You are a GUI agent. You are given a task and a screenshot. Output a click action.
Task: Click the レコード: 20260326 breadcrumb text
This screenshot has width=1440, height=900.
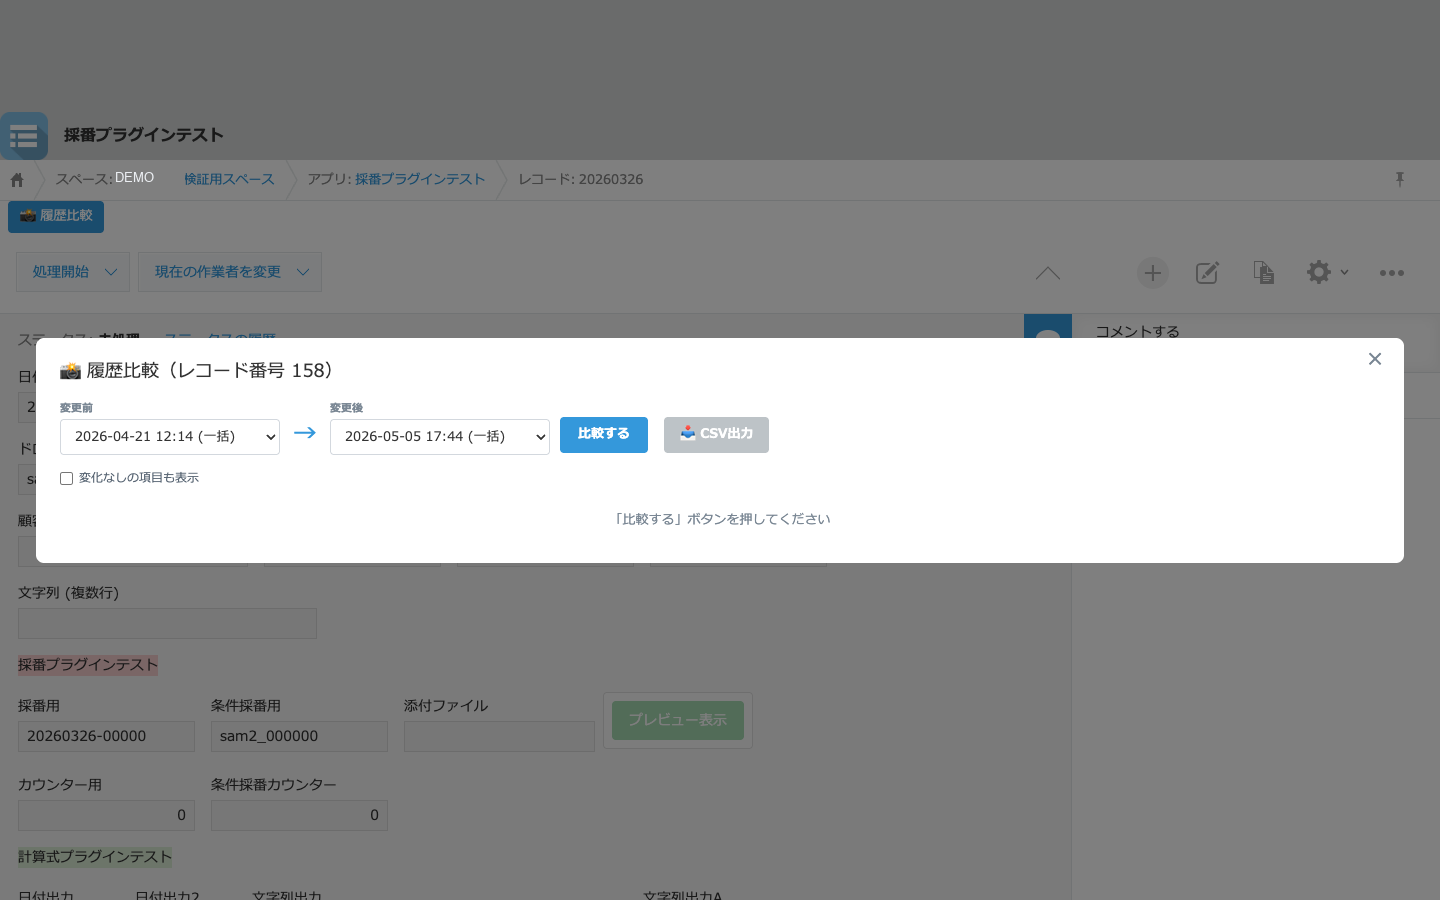(581, 179)
